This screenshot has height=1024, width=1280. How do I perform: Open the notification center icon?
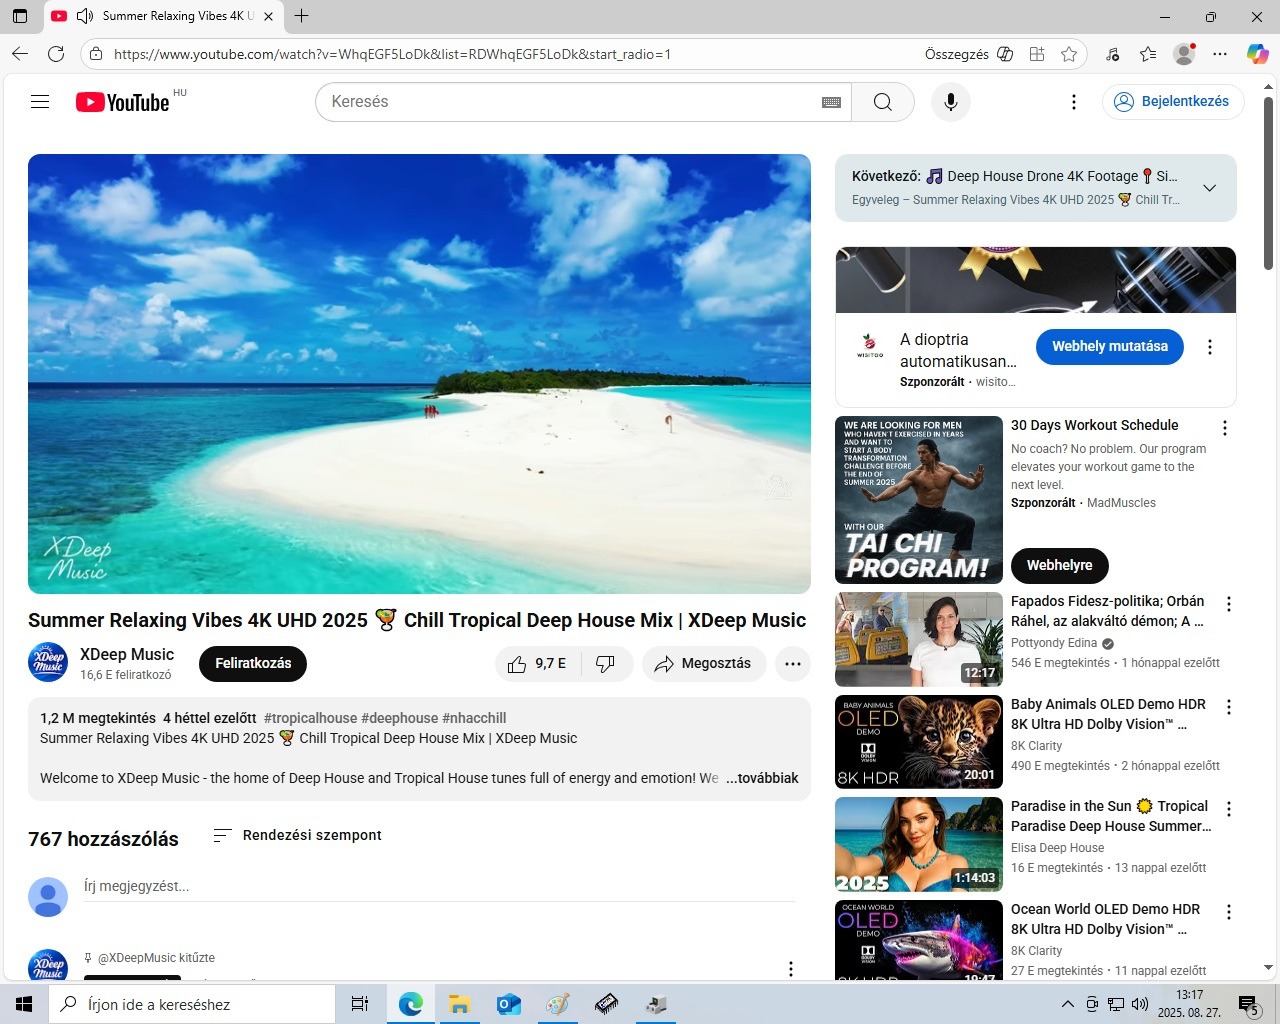point(1248,1004)
